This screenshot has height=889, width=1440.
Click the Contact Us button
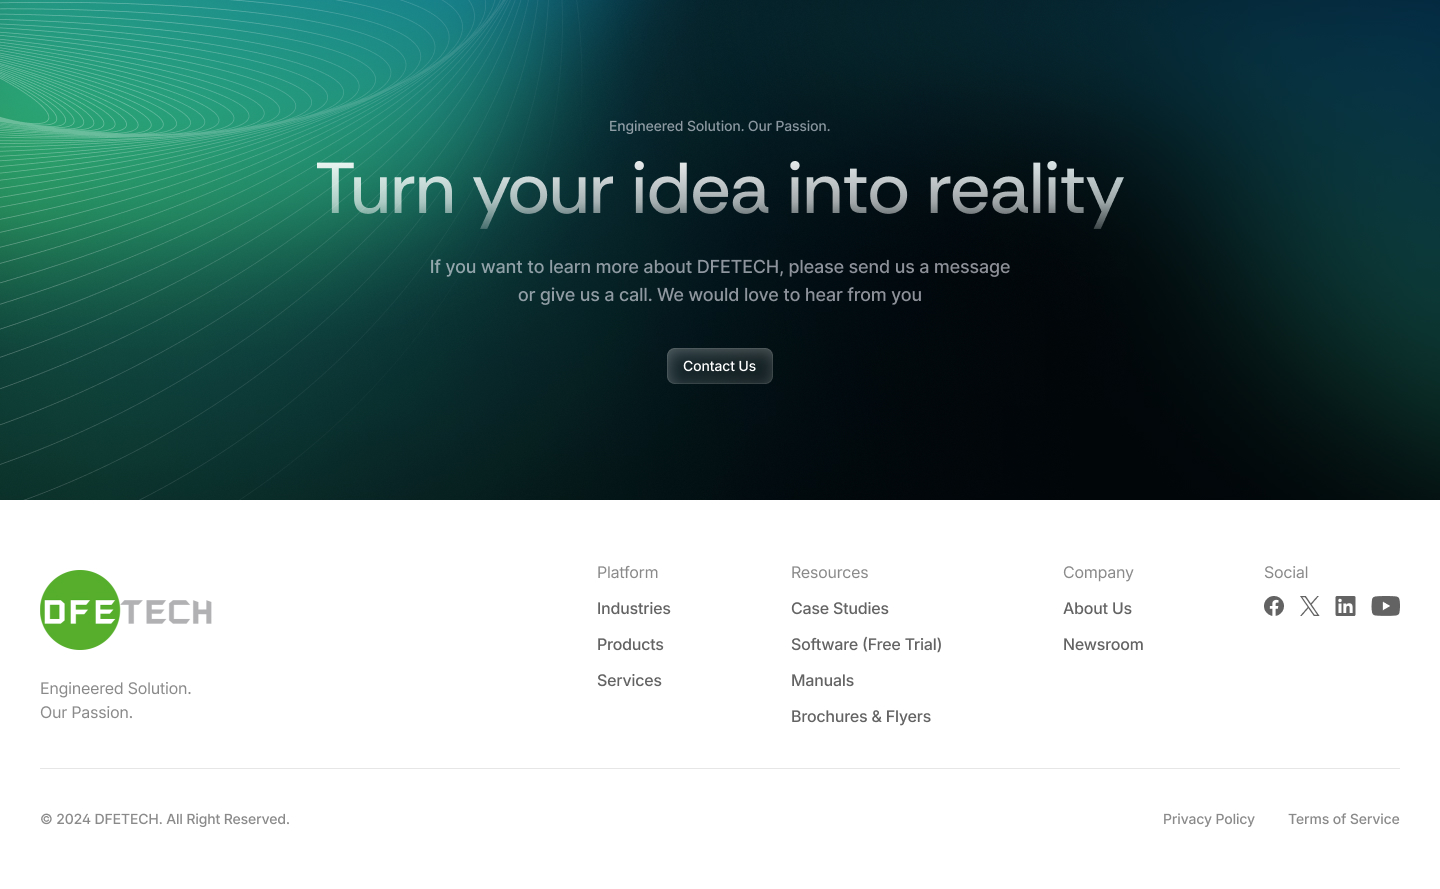tap(720, 366)
